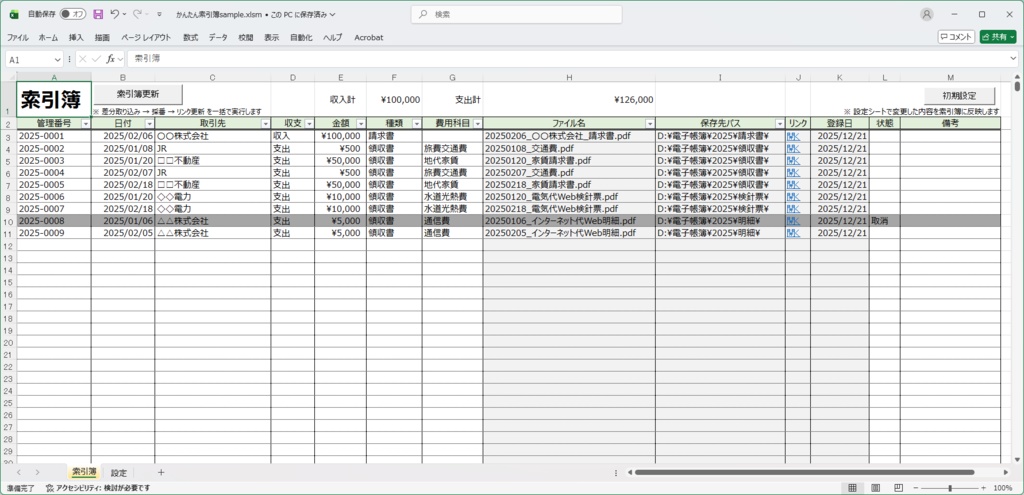Open the undo history dropdown arrow
This screenshot has width=1024, height=495.
pos(125,14)
